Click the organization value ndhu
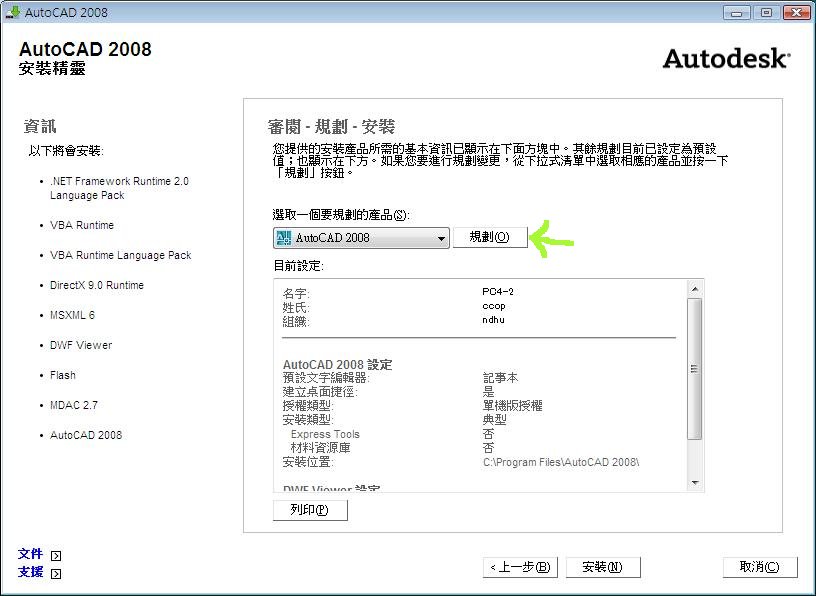This screenshot has width=816, height=596. (x=493, y=320)
